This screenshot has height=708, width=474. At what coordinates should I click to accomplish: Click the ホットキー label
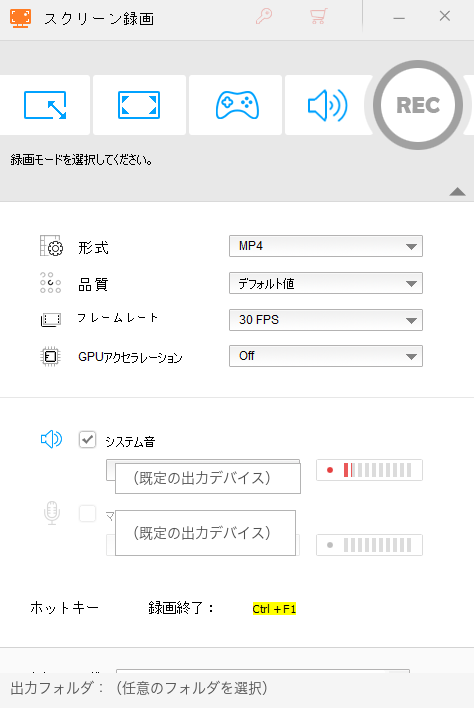click(x=65, y=608)
